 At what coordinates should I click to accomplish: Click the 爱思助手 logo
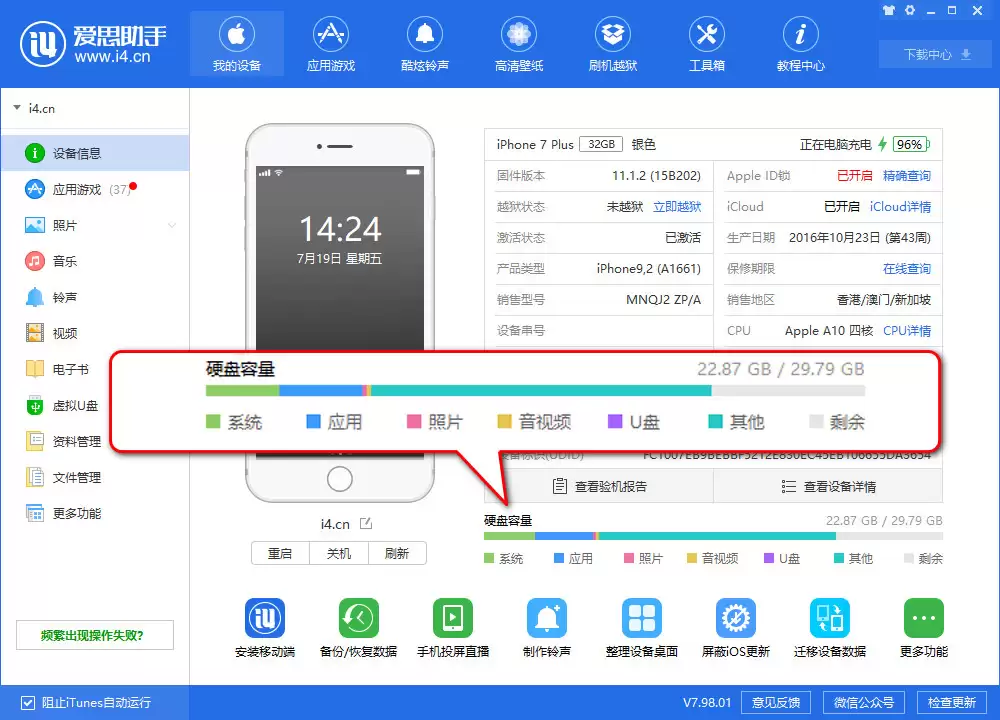click(94, 43)
